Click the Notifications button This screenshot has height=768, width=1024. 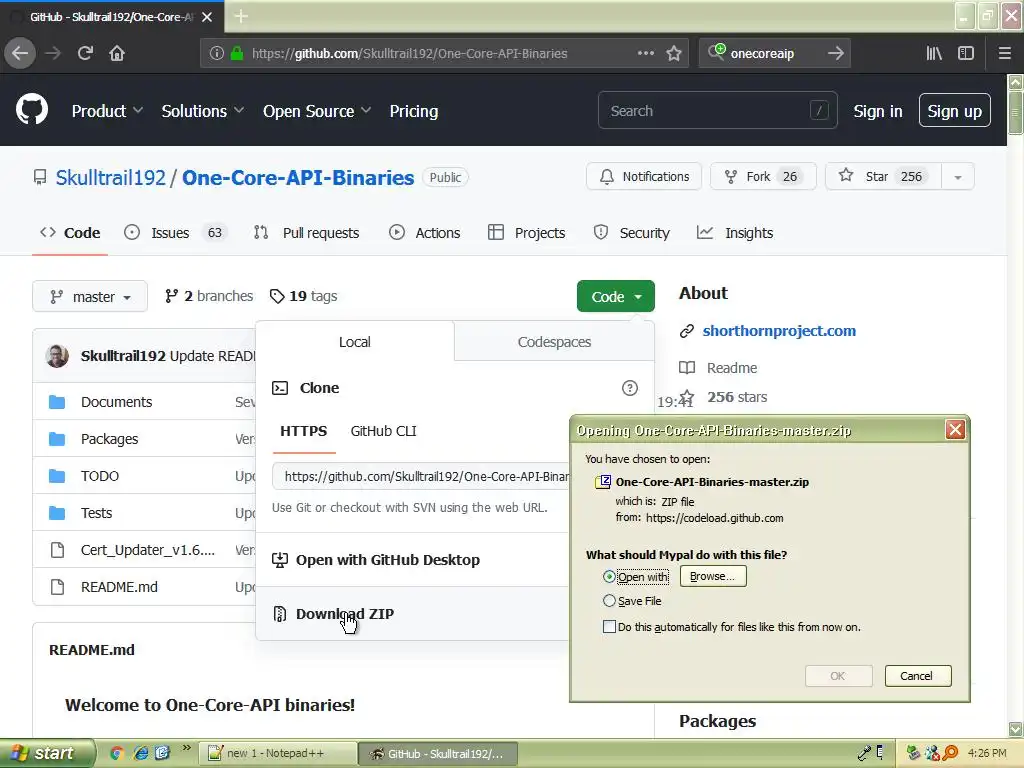click(x=644, y=176)
